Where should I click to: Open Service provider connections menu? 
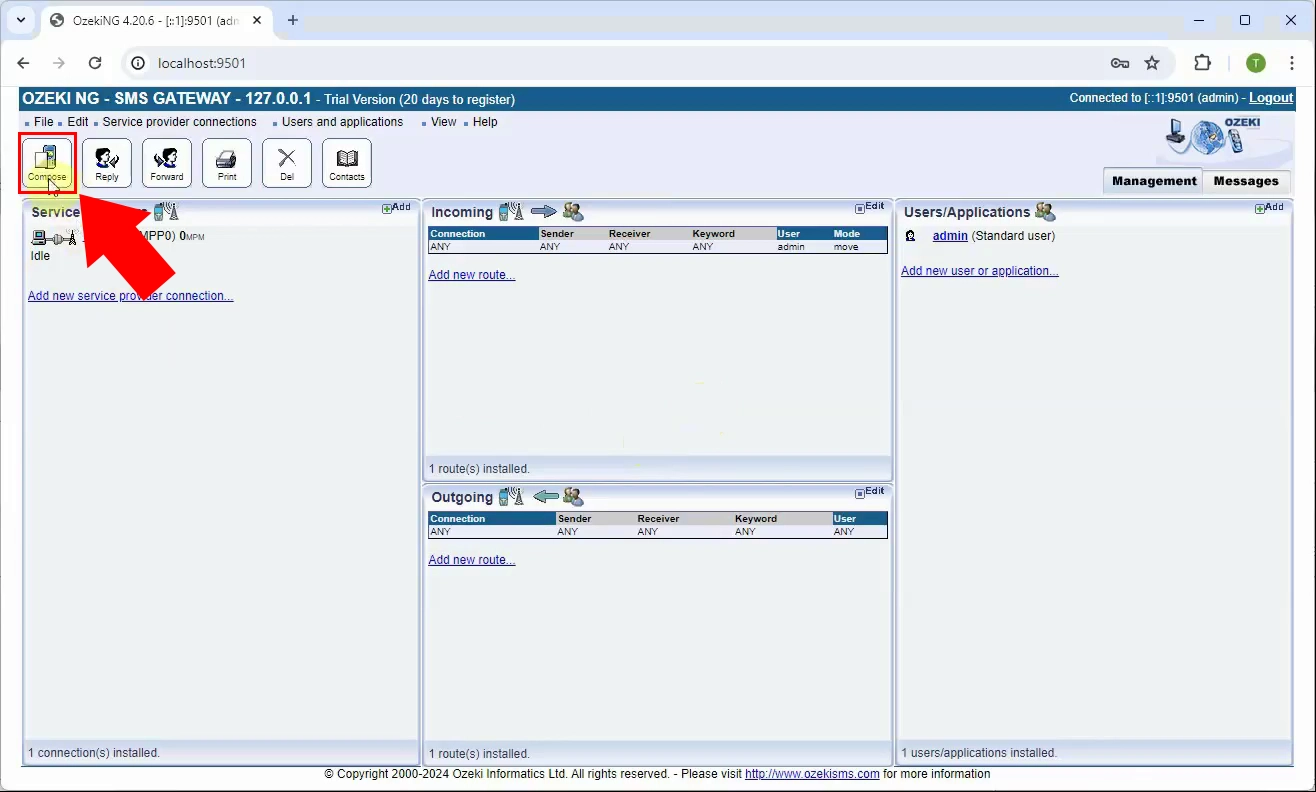[180, 122]
